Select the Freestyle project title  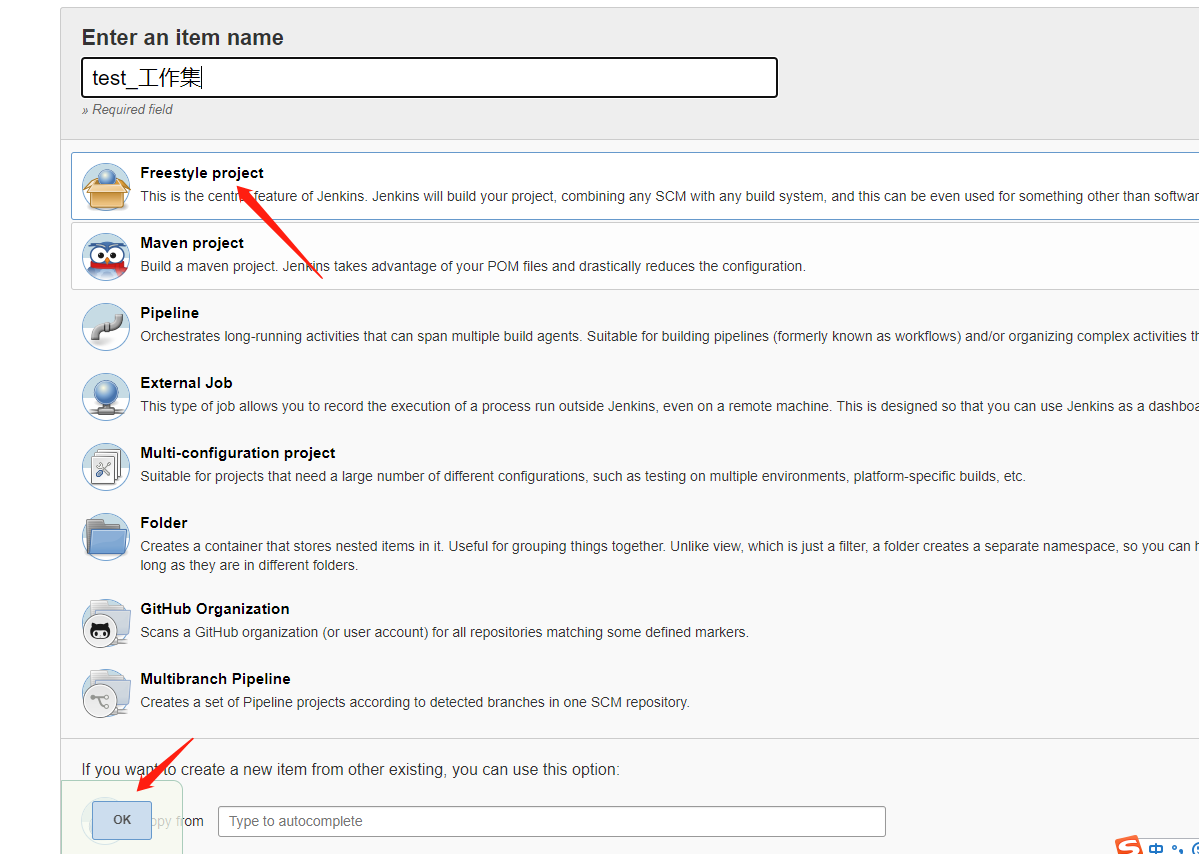202,173
